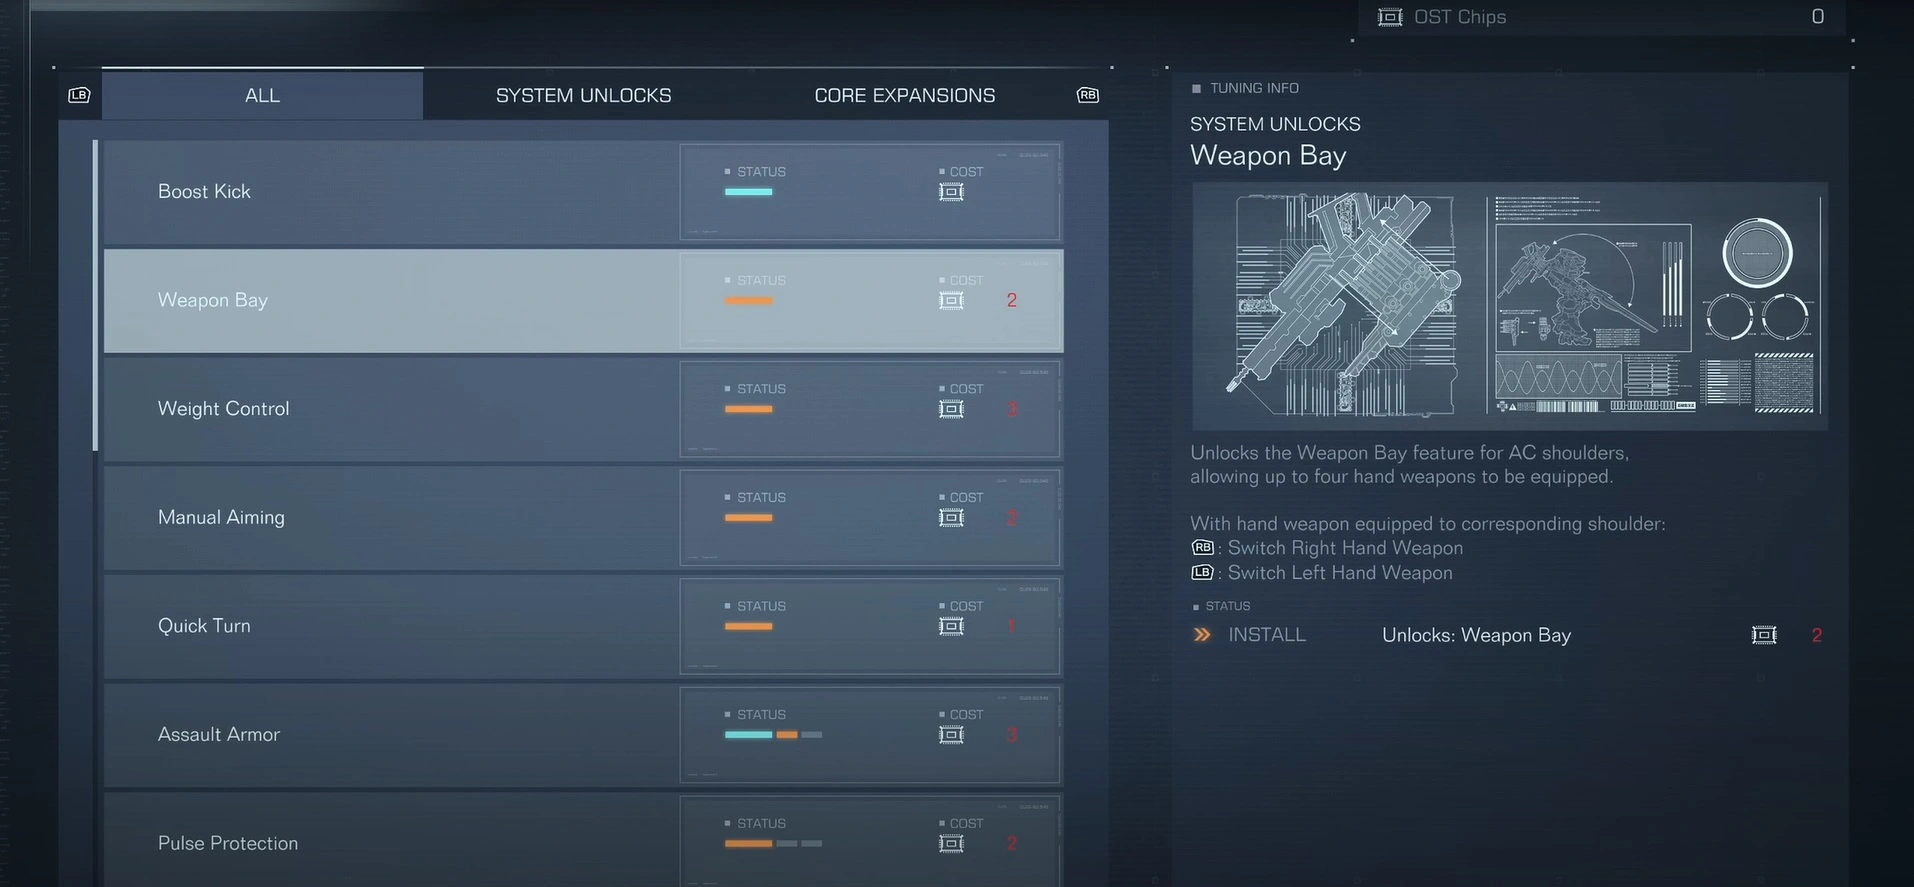Switch to the CORE EXPANSIONS tab
1914x887 pixels.
(904, 95)
